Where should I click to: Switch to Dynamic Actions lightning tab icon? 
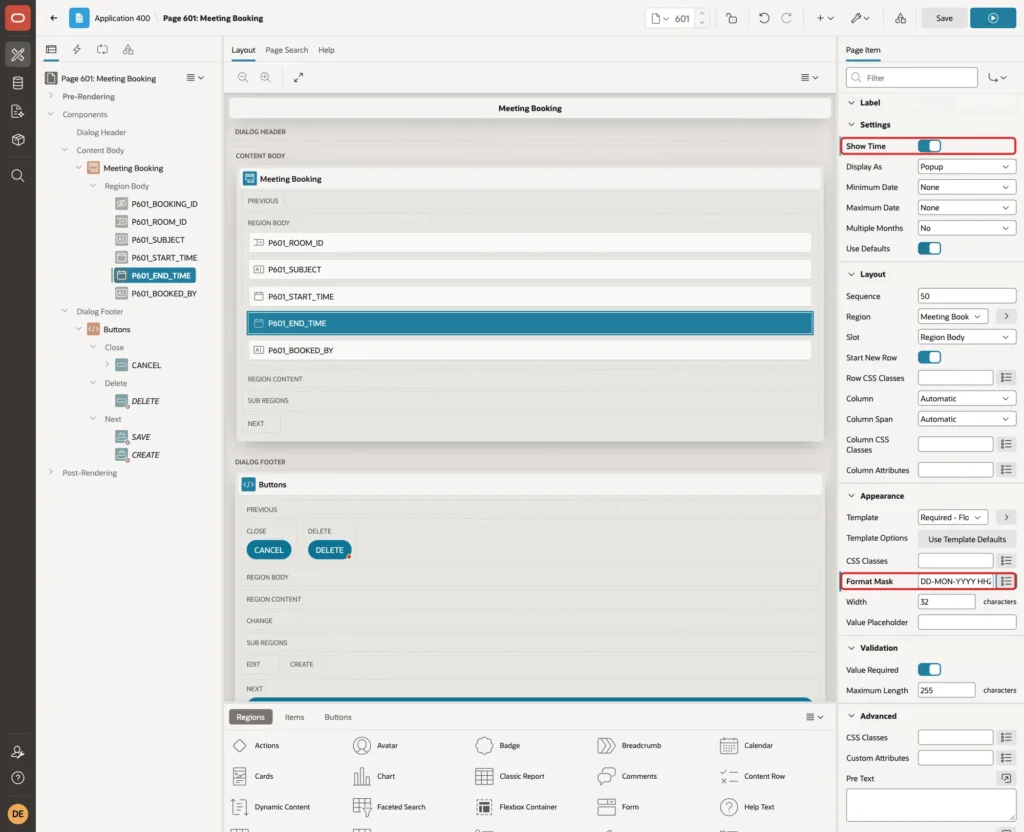tap(76, 50)
